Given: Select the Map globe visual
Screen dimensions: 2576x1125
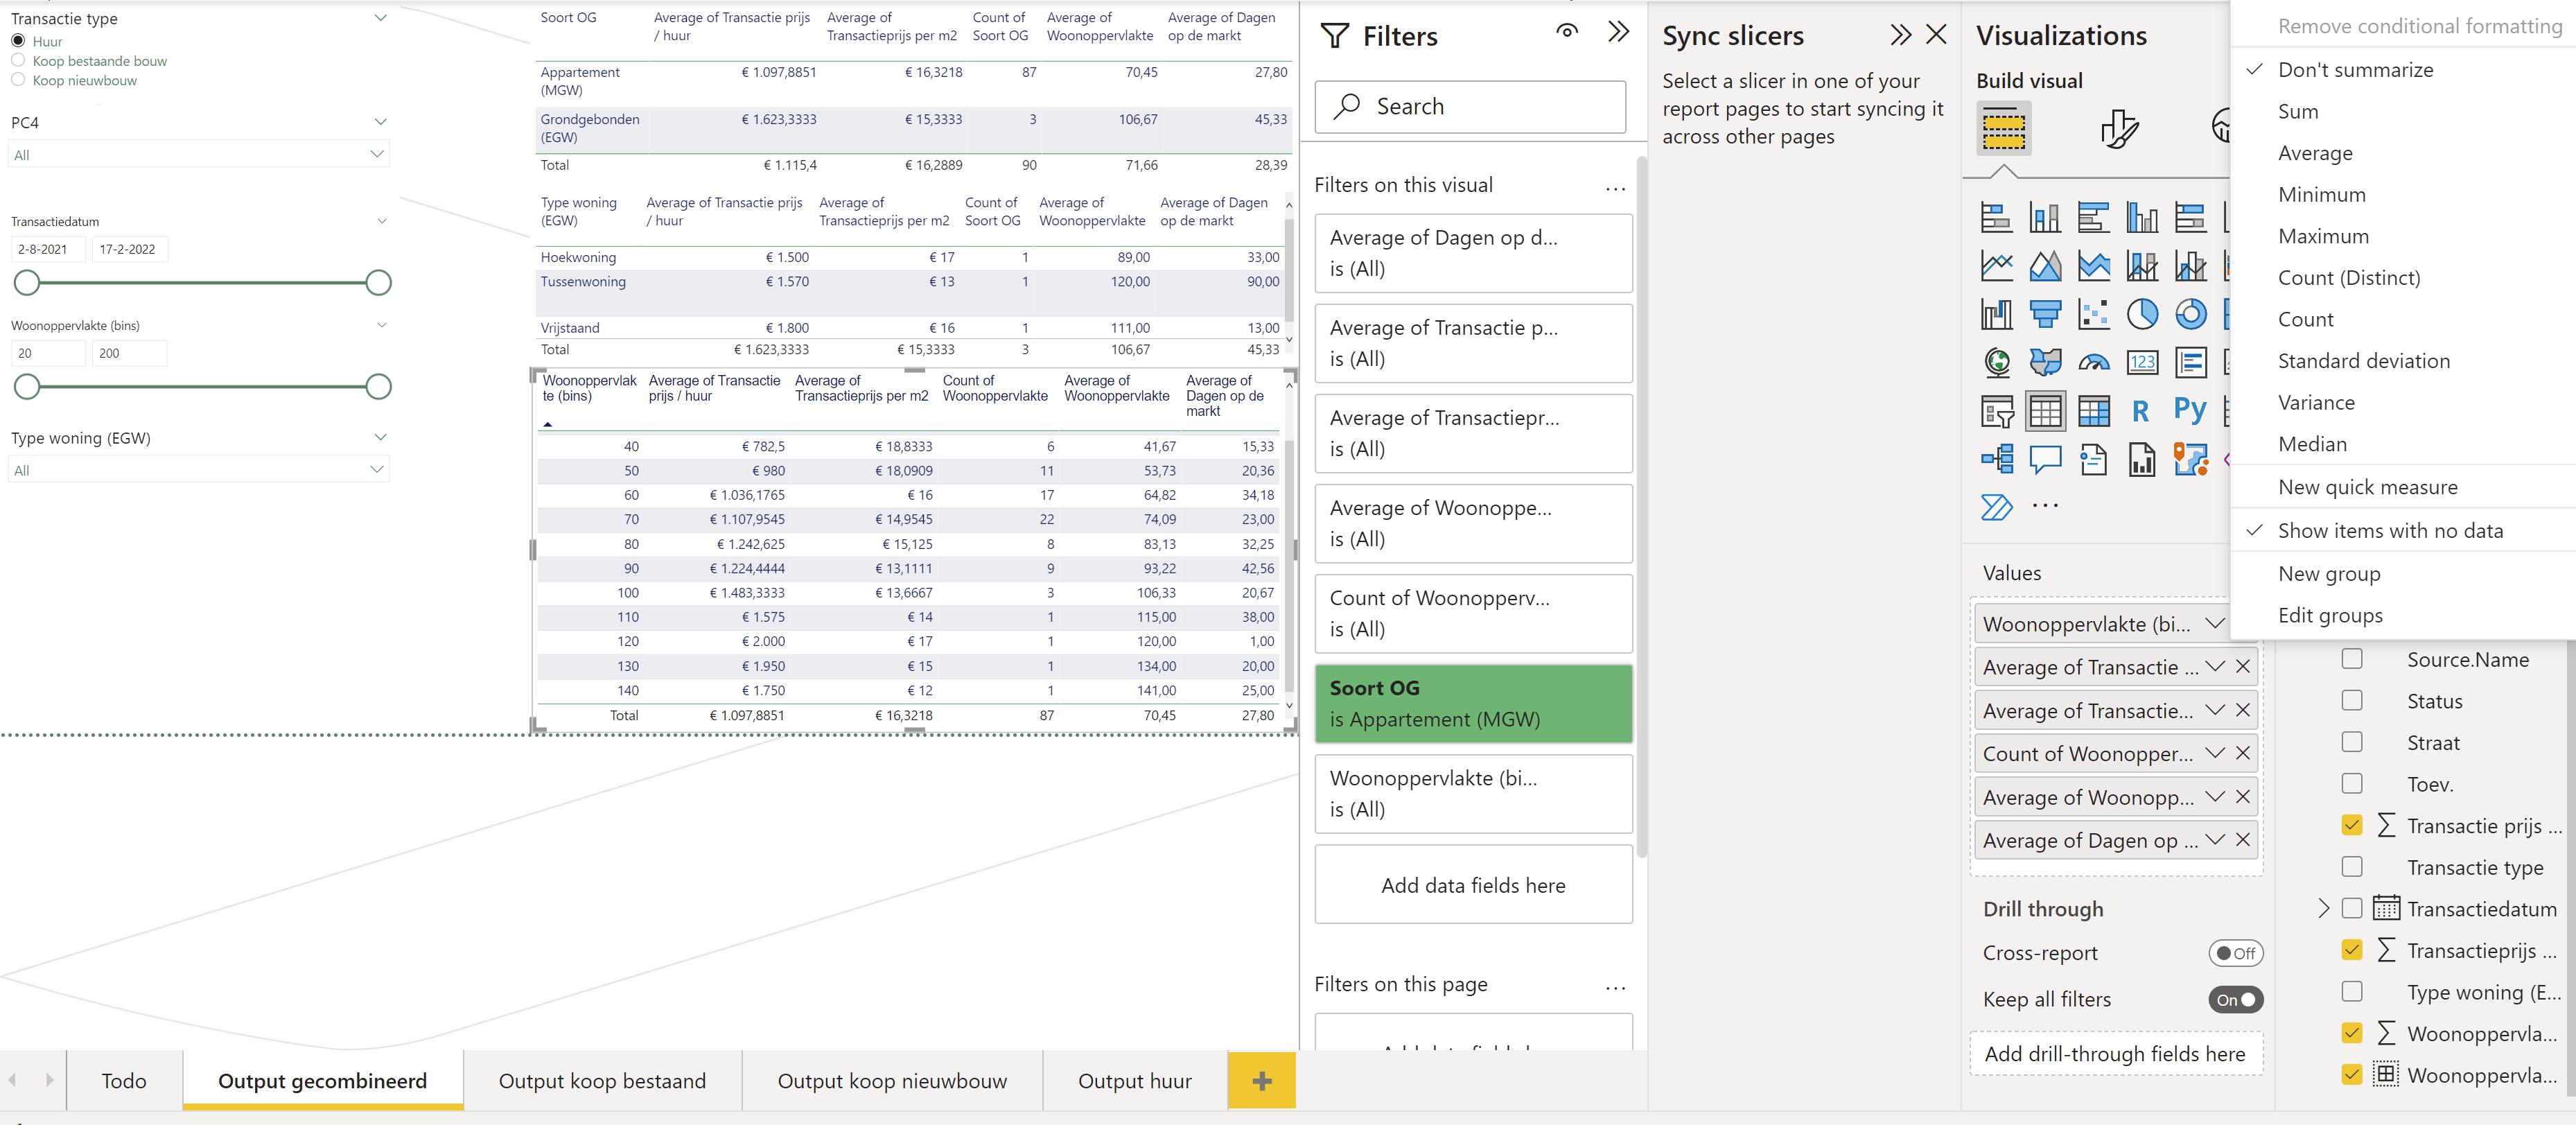Looking at the screenshot, I should click(1996, 362).
